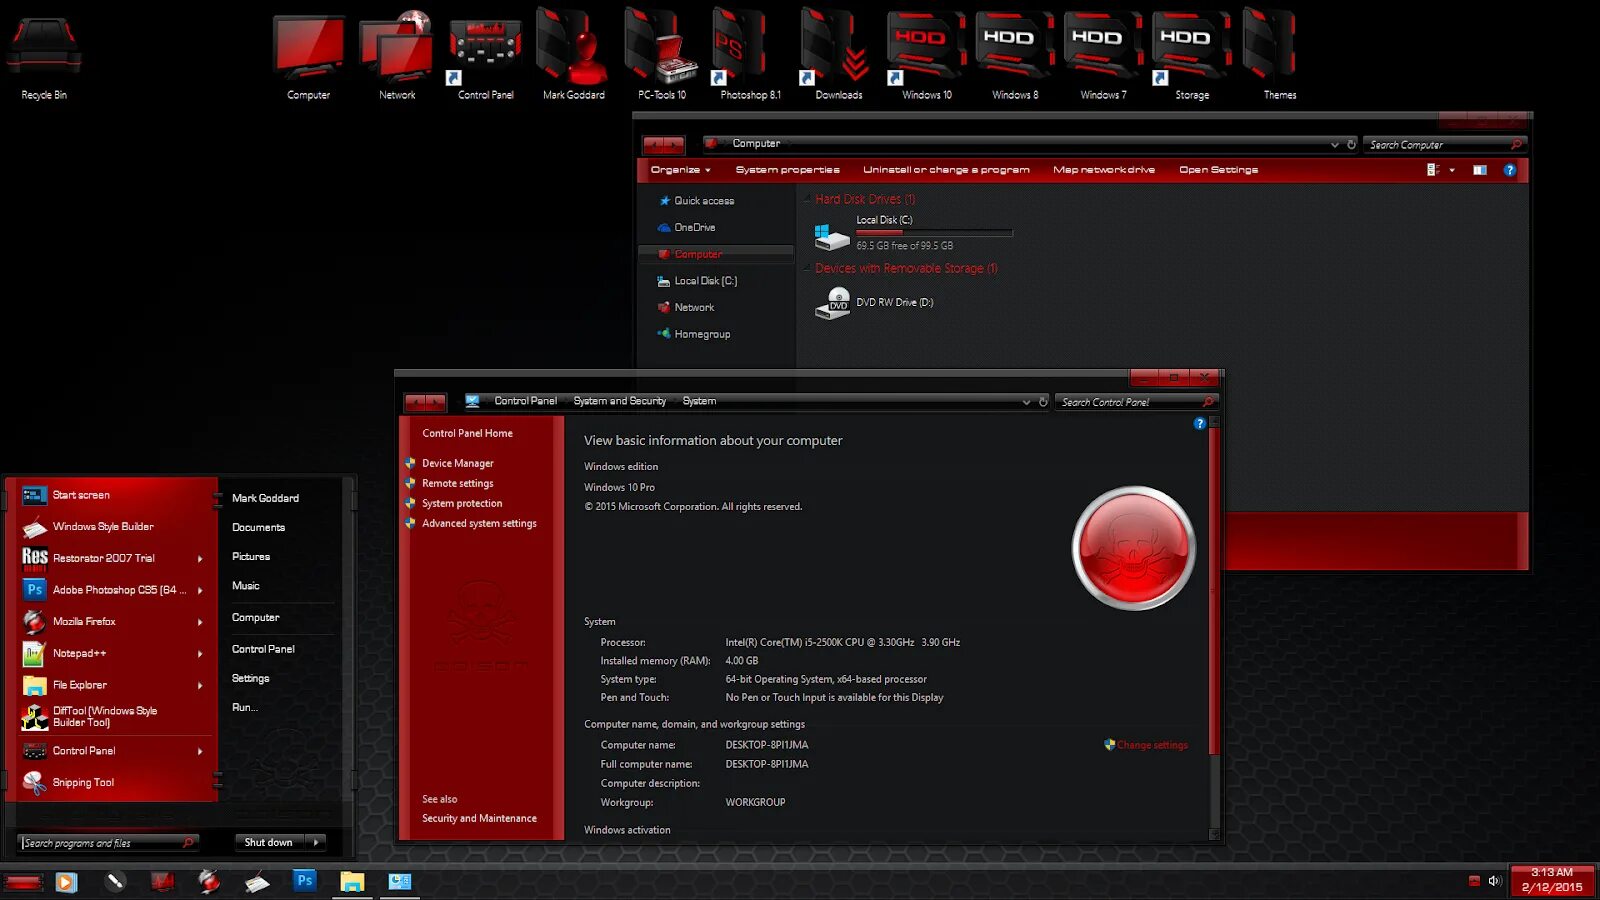Open Advanced system settings link
Screen dimensions: 1600x900
click(x=479, y=524)
